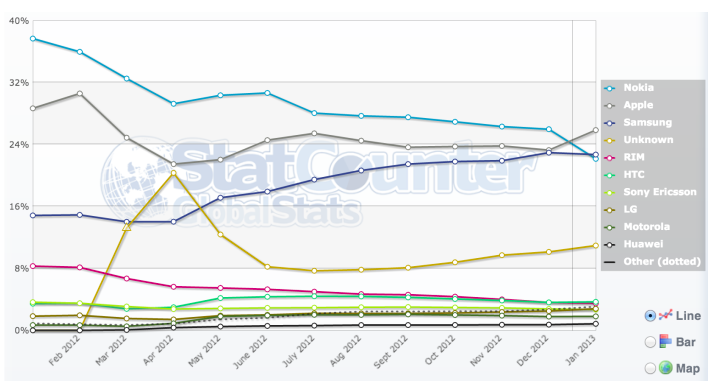Click the Nokia legend marker
716x390 pixels.
coord(610,88)
